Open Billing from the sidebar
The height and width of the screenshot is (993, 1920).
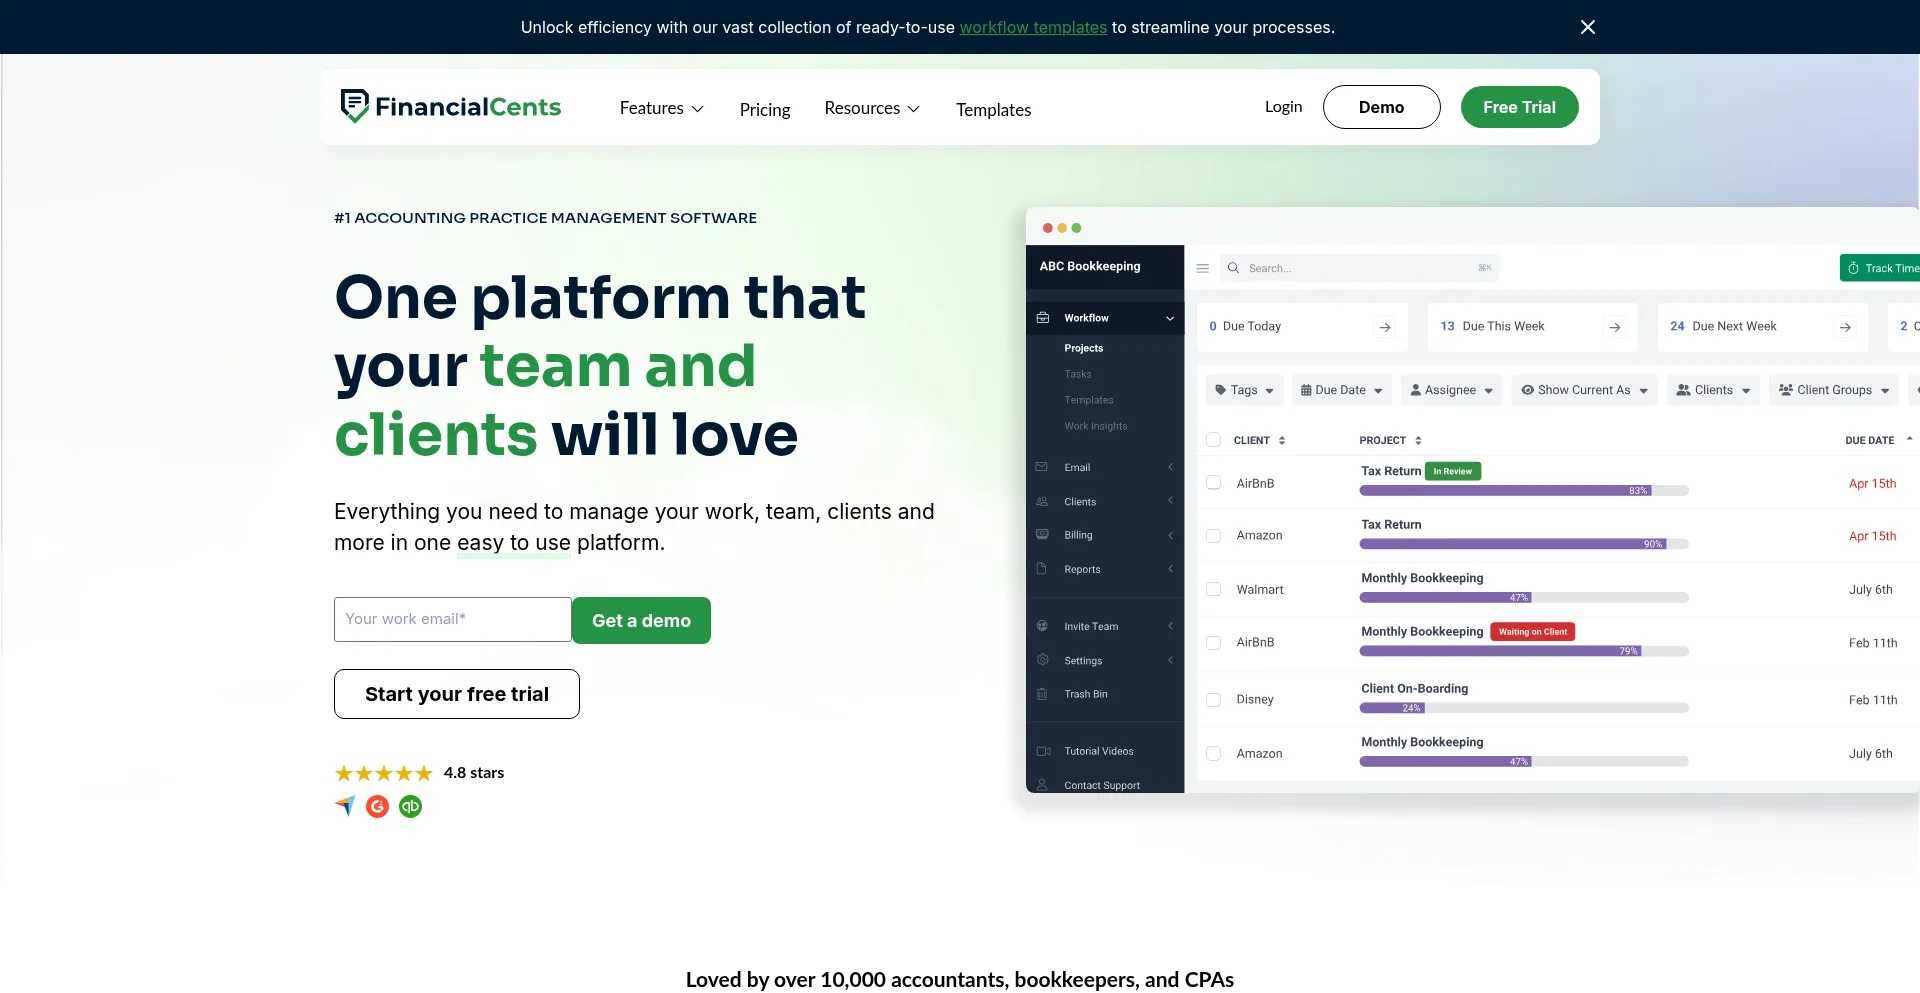(1078, 535)
